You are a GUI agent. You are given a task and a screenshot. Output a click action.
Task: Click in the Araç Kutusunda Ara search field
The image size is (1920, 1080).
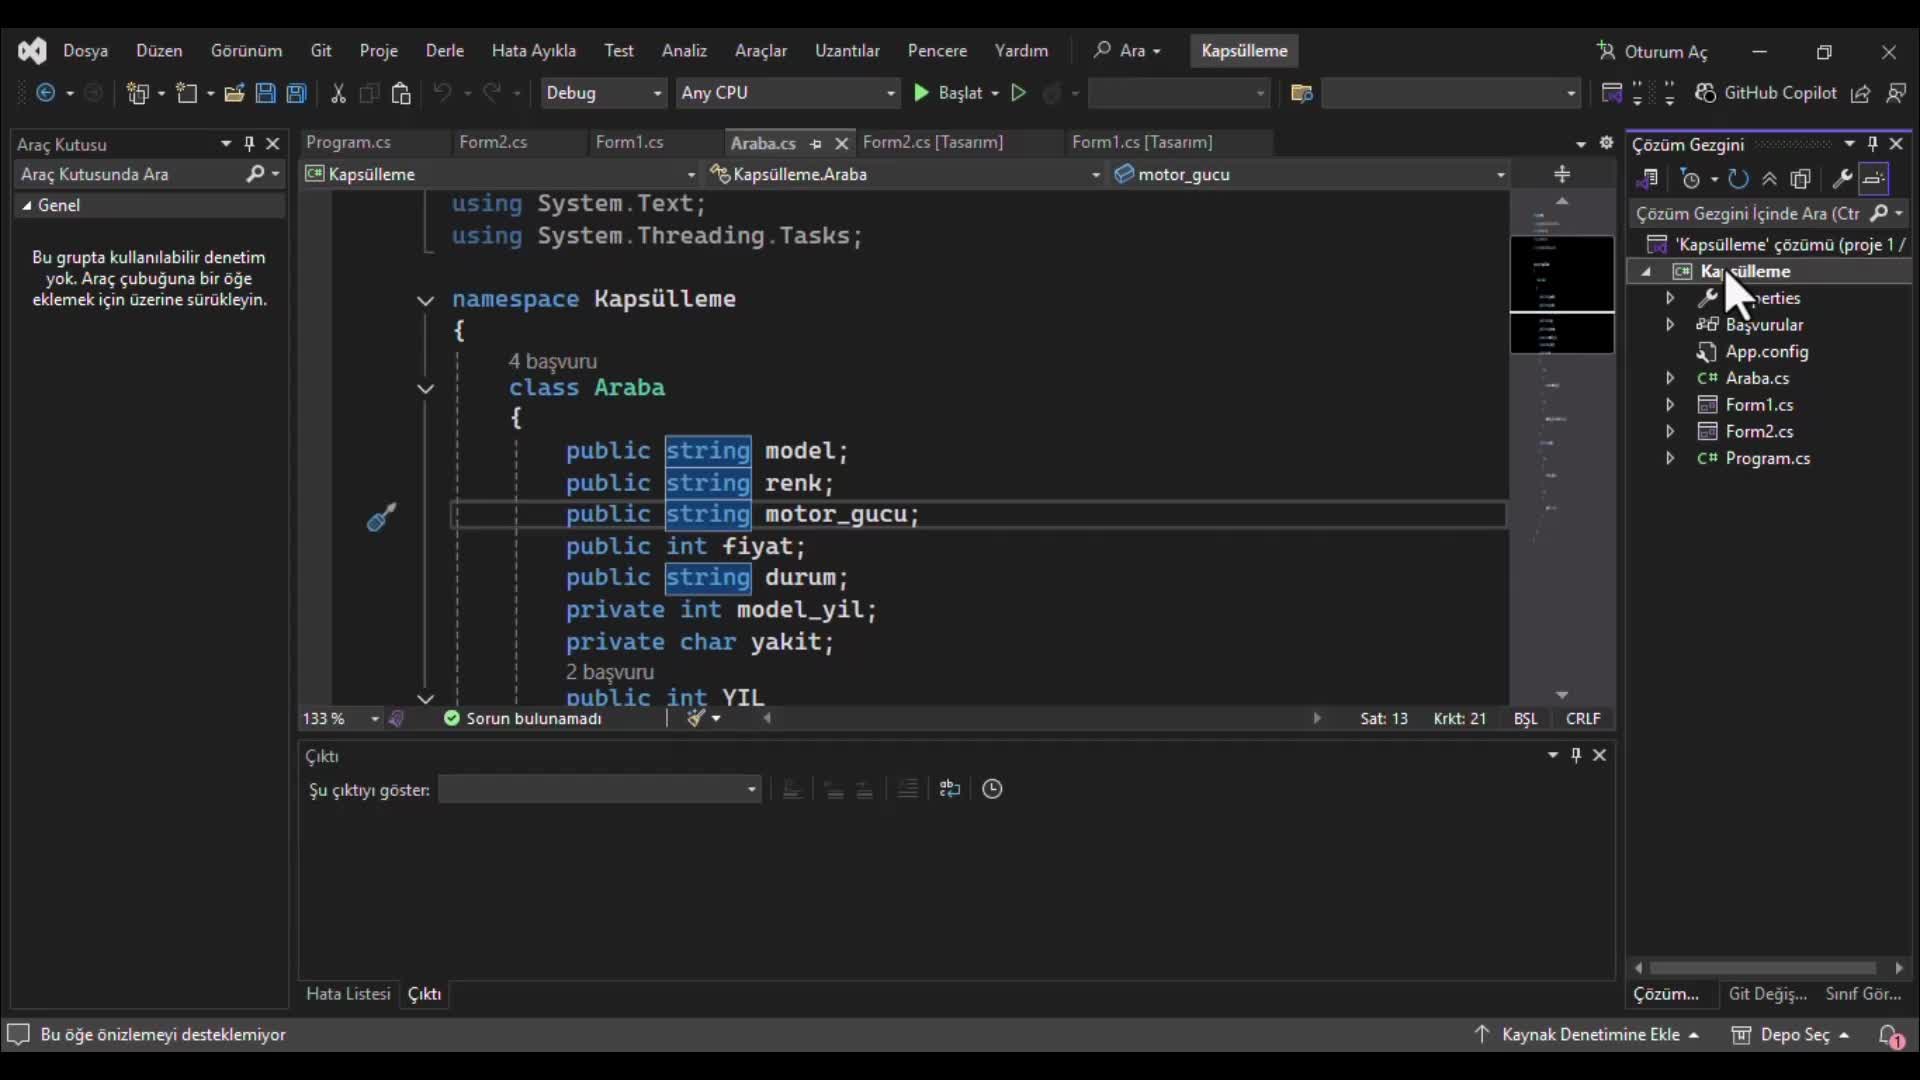point(130,174)
